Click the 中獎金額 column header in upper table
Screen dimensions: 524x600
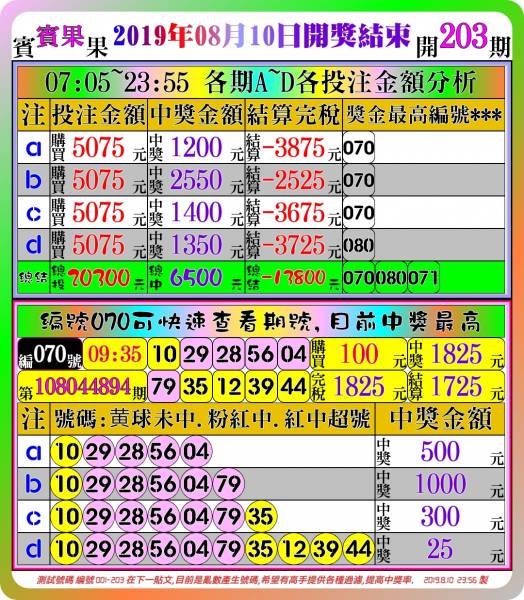[196, 115]
